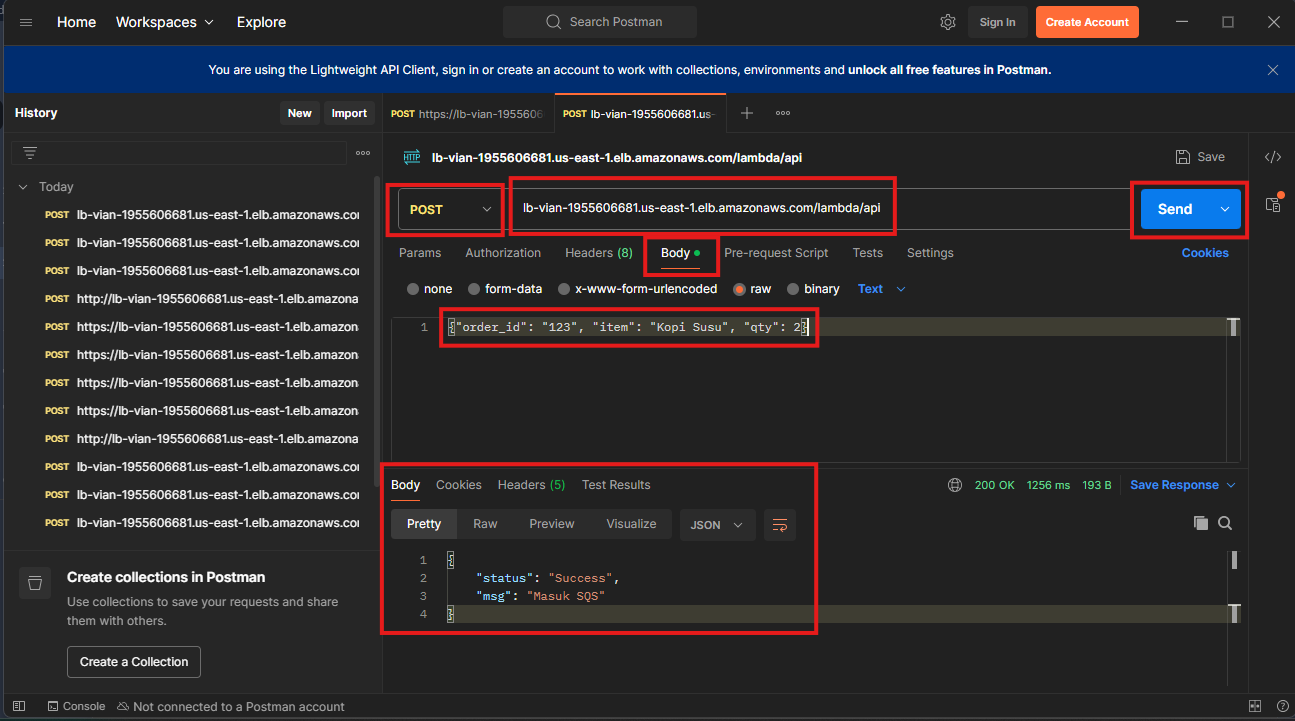Viewport: 1295px width, 721px height.
Task: Add a new request tab
Action: point(746,113)
